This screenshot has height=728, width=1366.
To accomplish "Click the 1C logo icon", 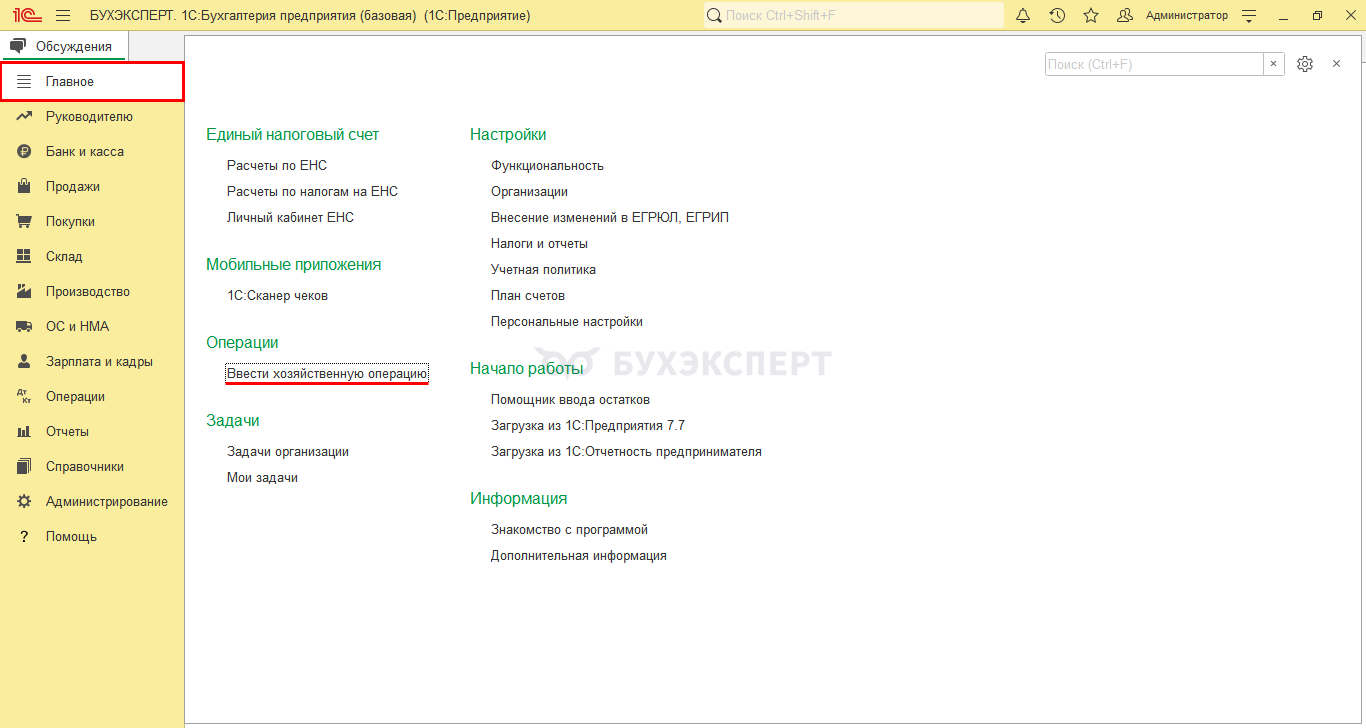I will tap(26, 16).
